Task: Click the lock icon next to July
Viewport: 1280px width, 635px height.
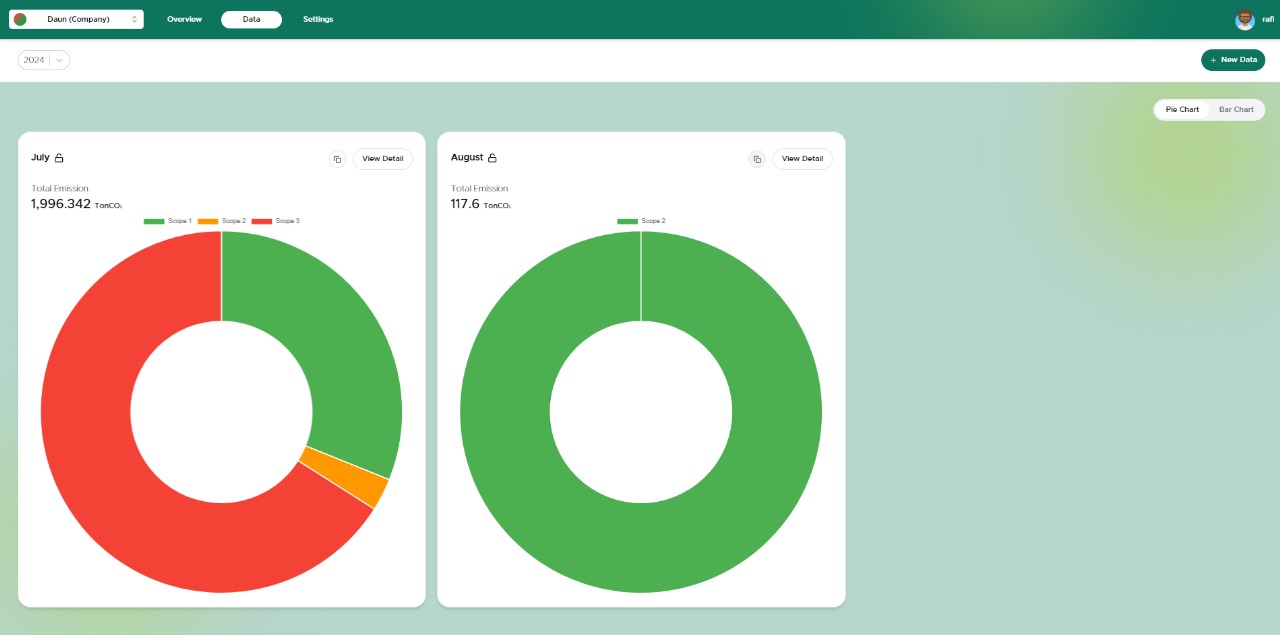Action: (x=59, y=158)
